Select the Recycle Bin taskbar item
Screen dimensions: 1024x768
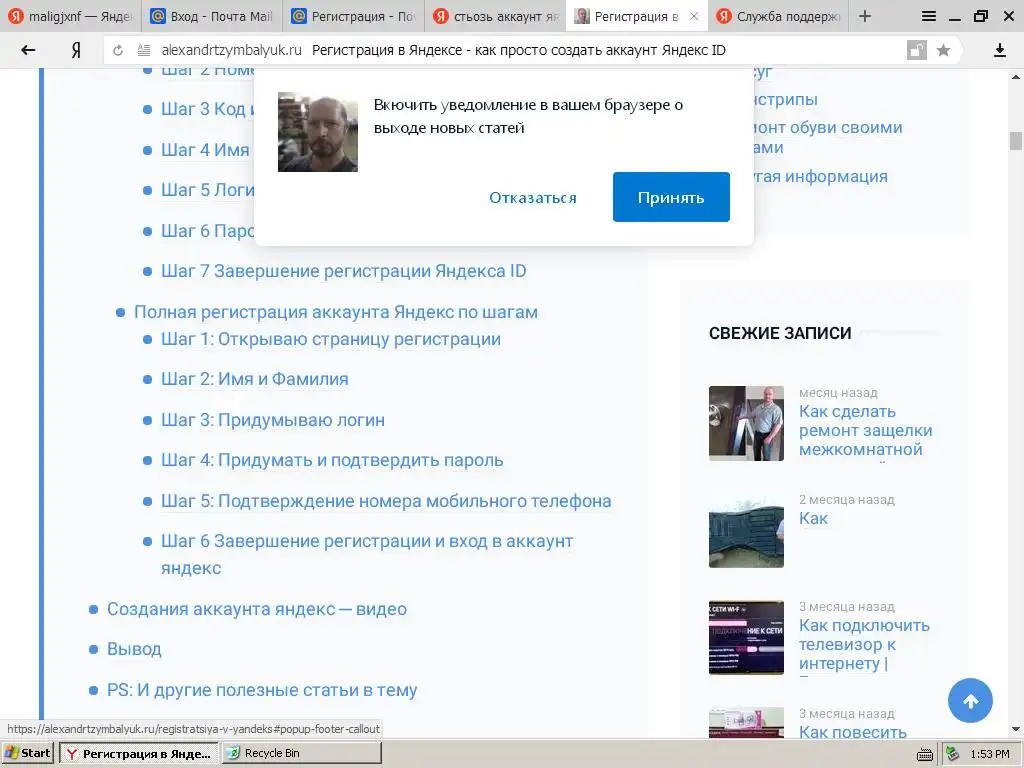(x=302, y=753)
